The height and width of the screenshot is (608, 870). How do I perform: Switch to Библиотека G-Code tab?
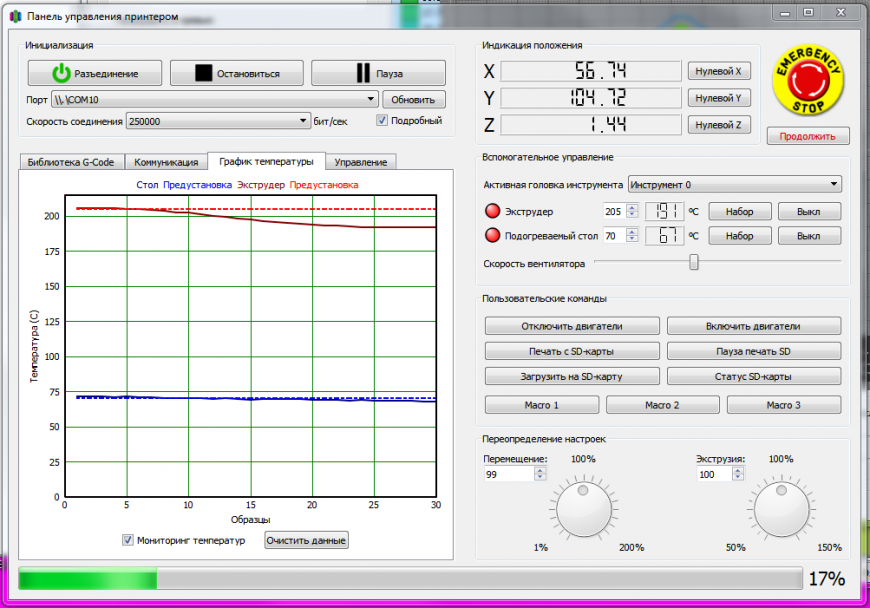click(x=71, y=162)
